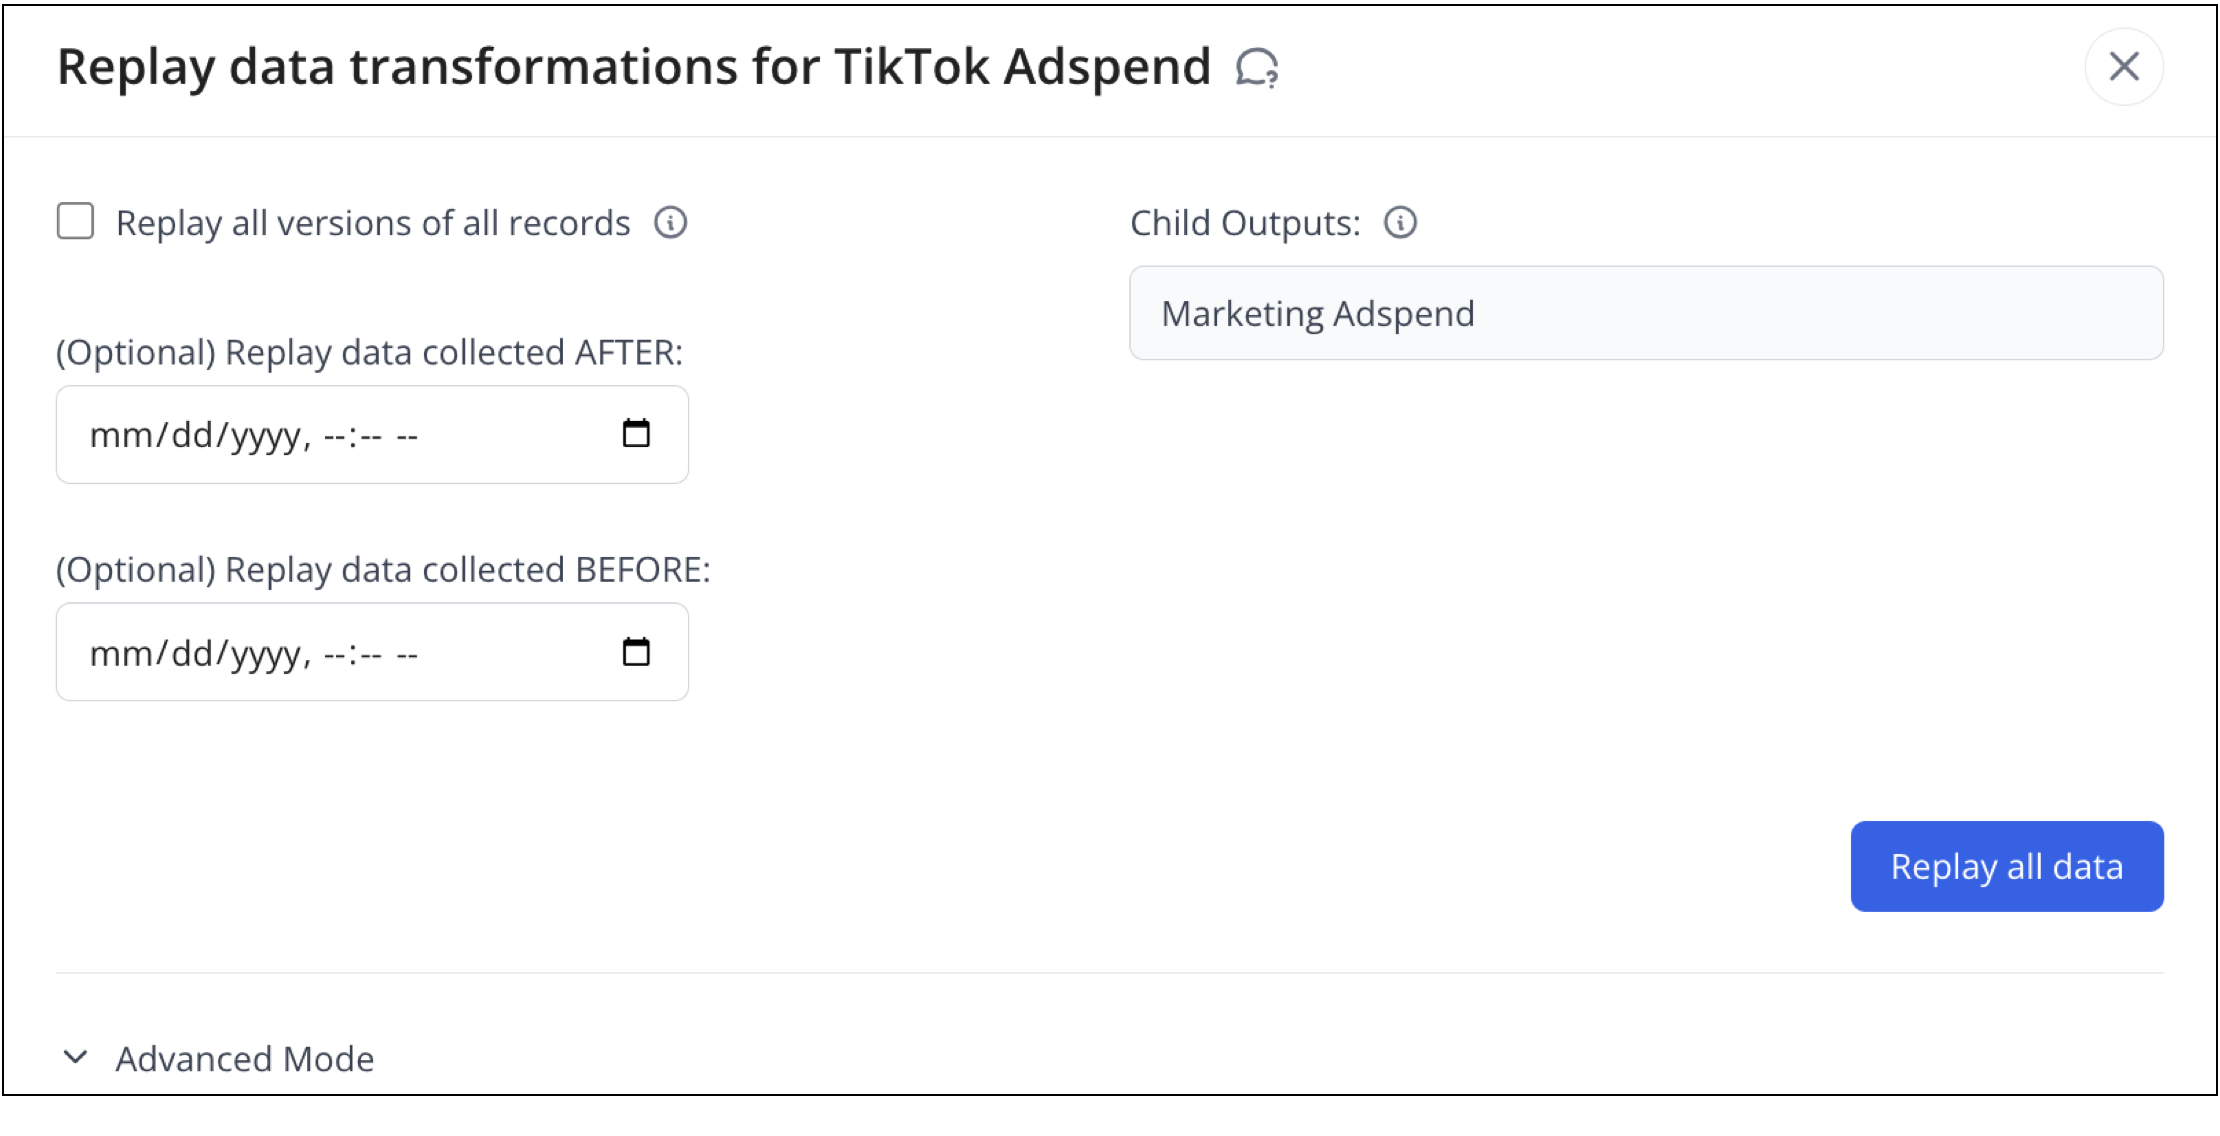Select the Marketing Adspend child output field
Viewport: 2220px width, 1136px height.
1646,313
